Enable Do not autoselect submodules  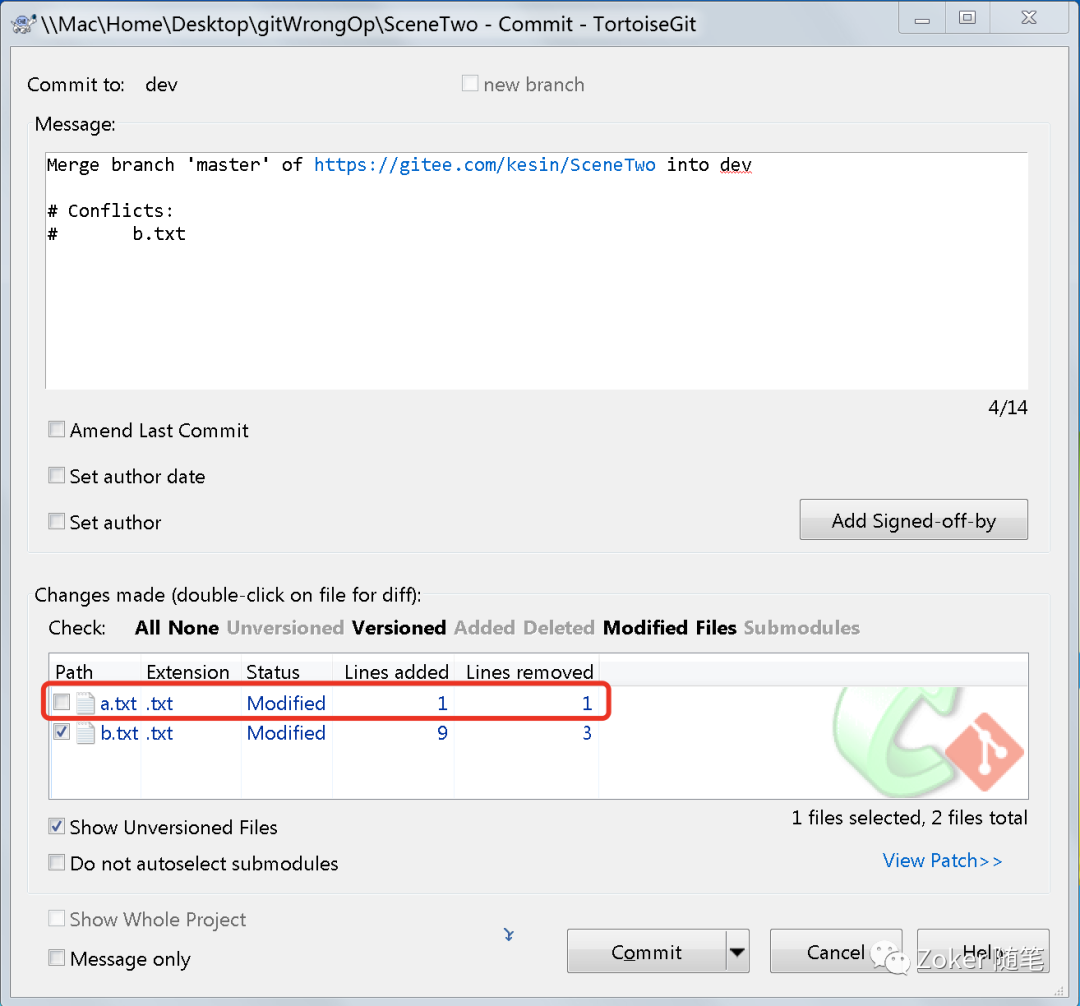click(56, 862)
